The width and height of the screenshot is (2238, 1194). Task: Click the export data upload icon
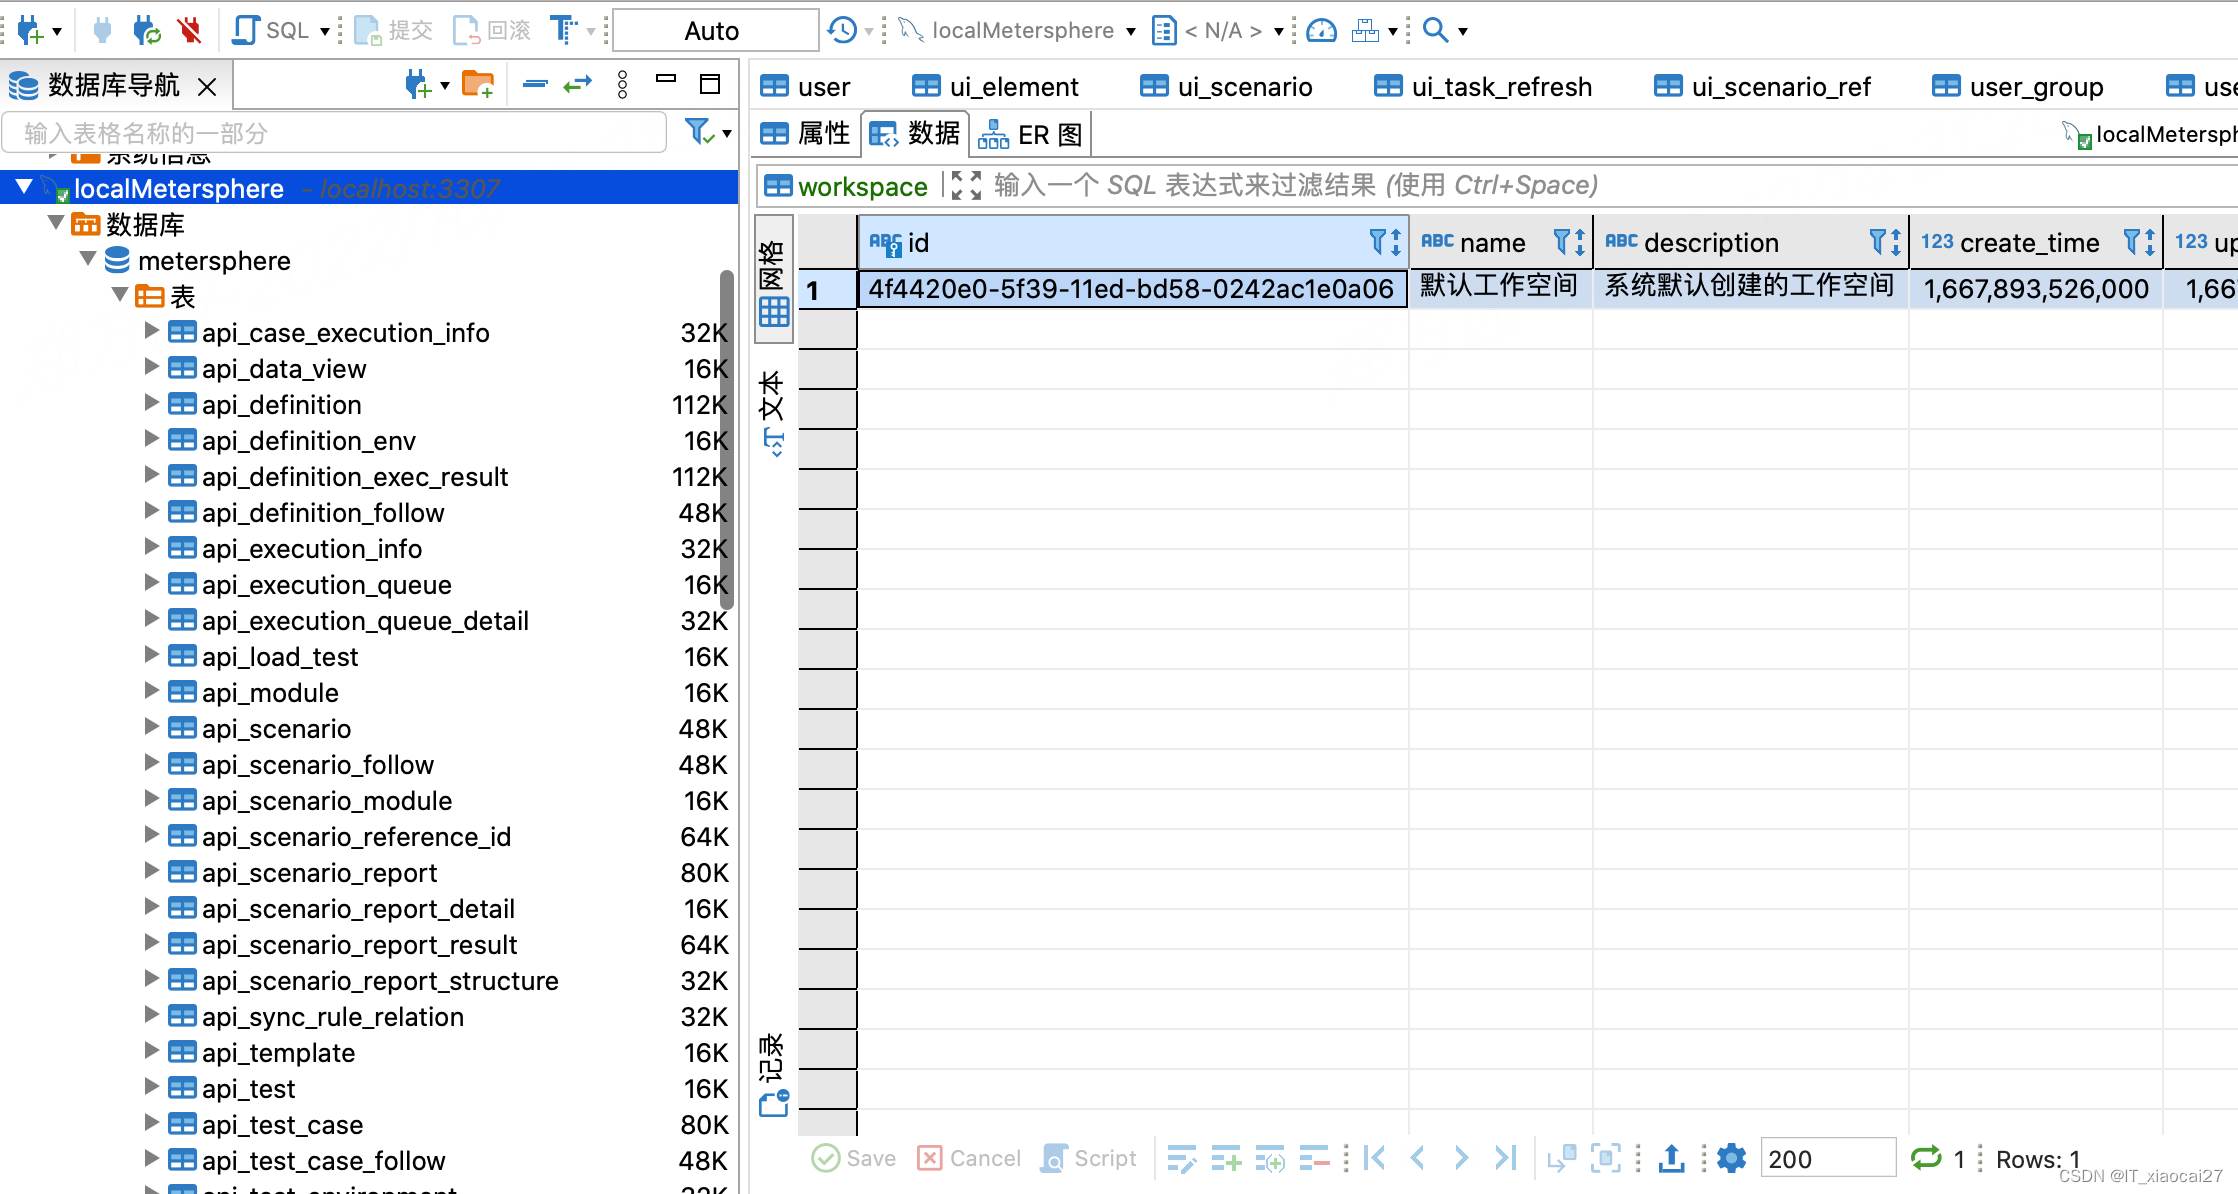1671,1158
